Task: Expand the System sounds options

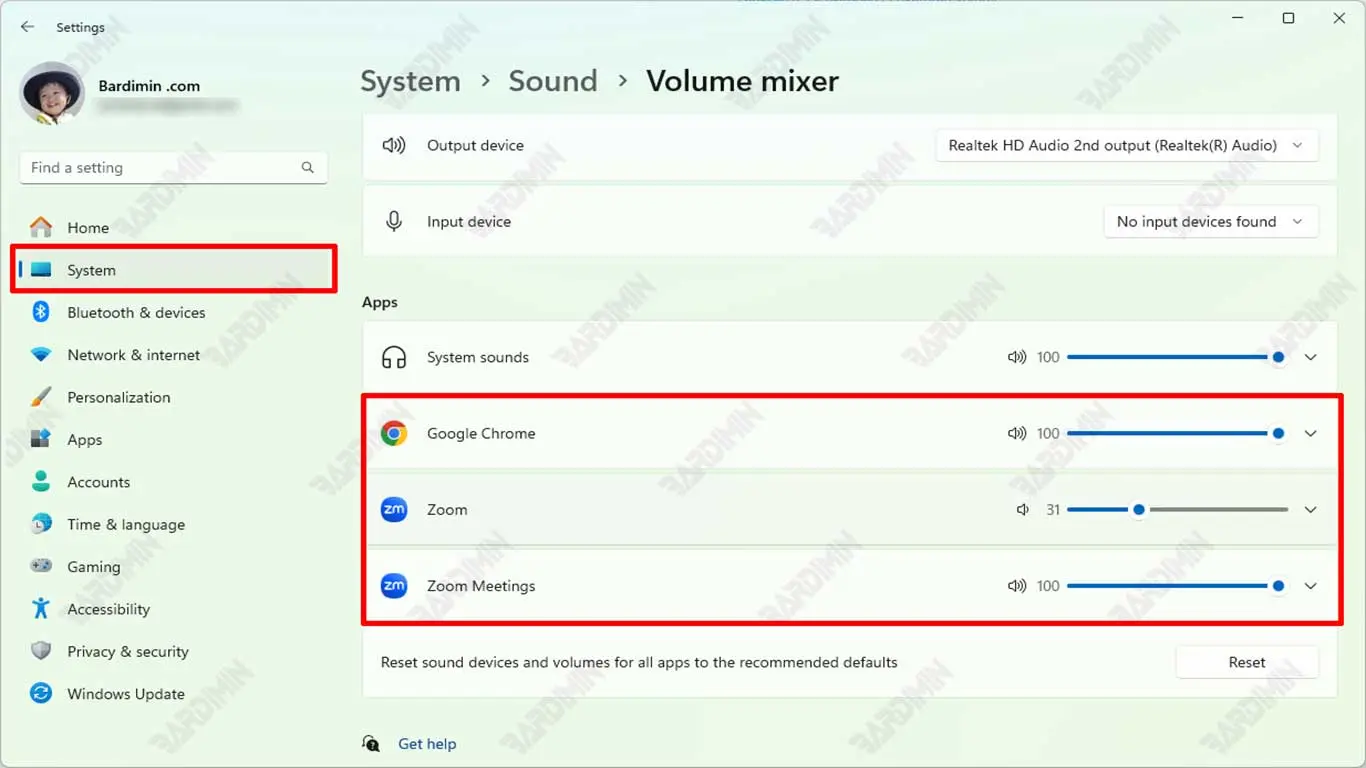Action: [1310, 357]
